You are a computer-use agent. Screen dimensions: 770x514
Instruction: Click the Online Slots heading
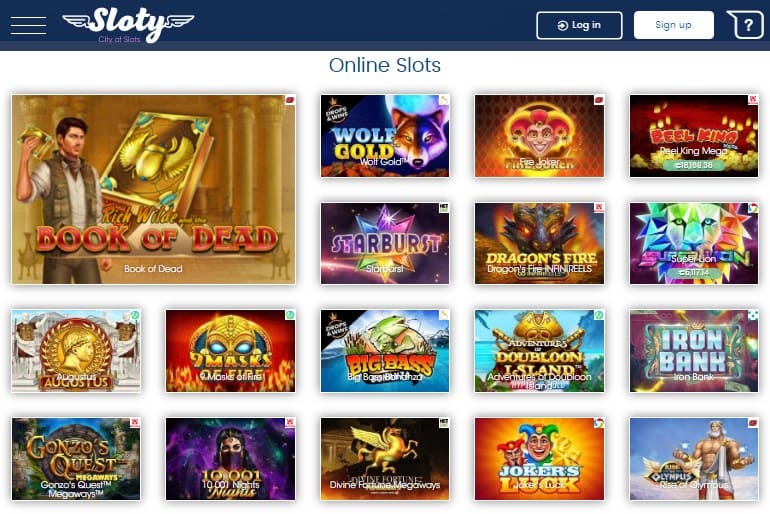[x=385, y=65]
